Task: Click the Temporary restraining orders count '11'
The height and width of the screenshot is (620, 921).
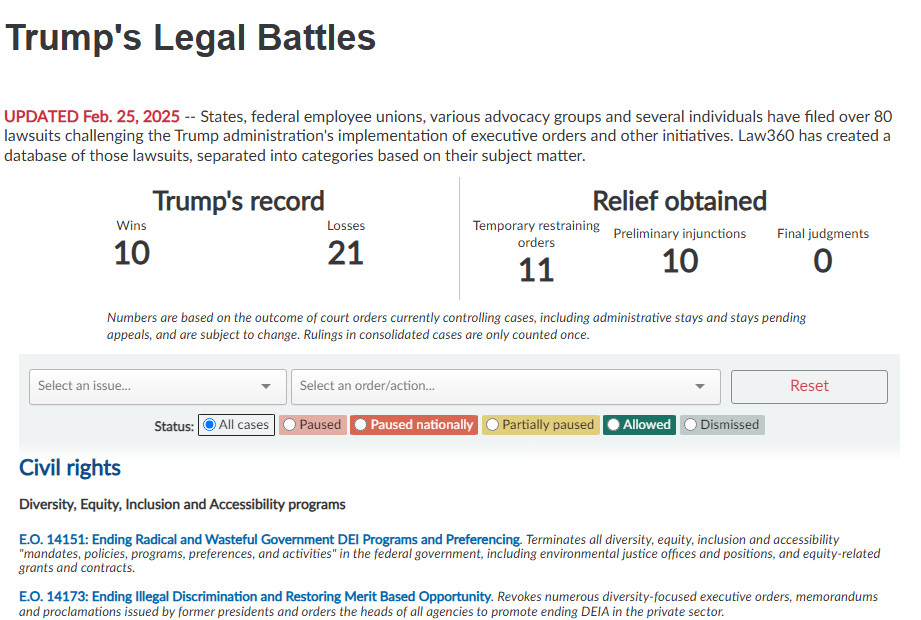Action: click(536, 270)
